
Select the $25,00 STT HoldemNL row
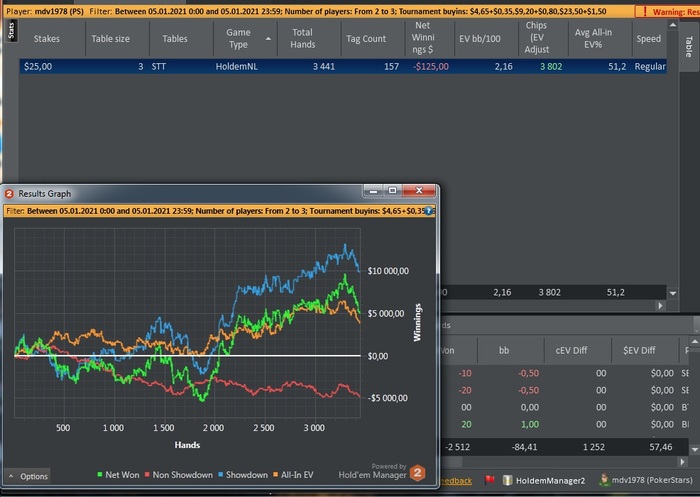click(x=343, y=67)
